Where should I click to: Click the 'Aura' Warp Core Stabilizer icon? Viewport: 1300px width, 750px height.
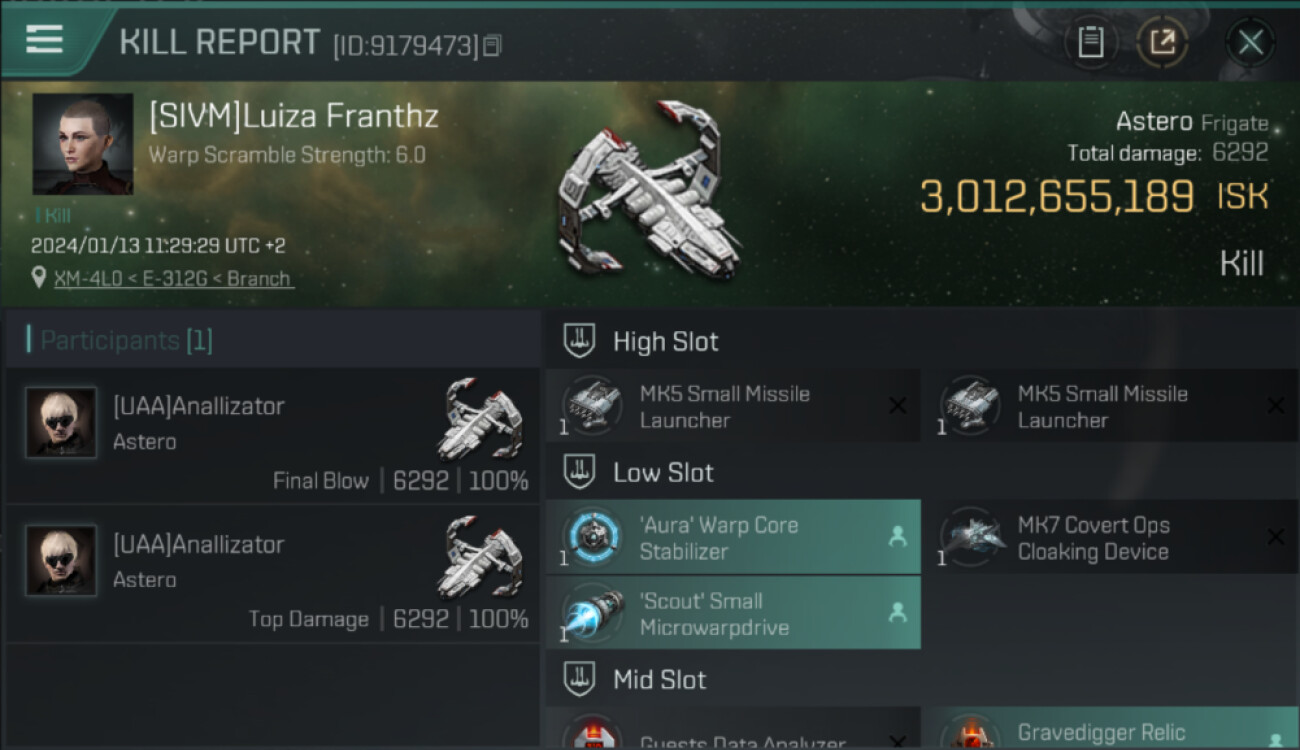tap(592, 537)
